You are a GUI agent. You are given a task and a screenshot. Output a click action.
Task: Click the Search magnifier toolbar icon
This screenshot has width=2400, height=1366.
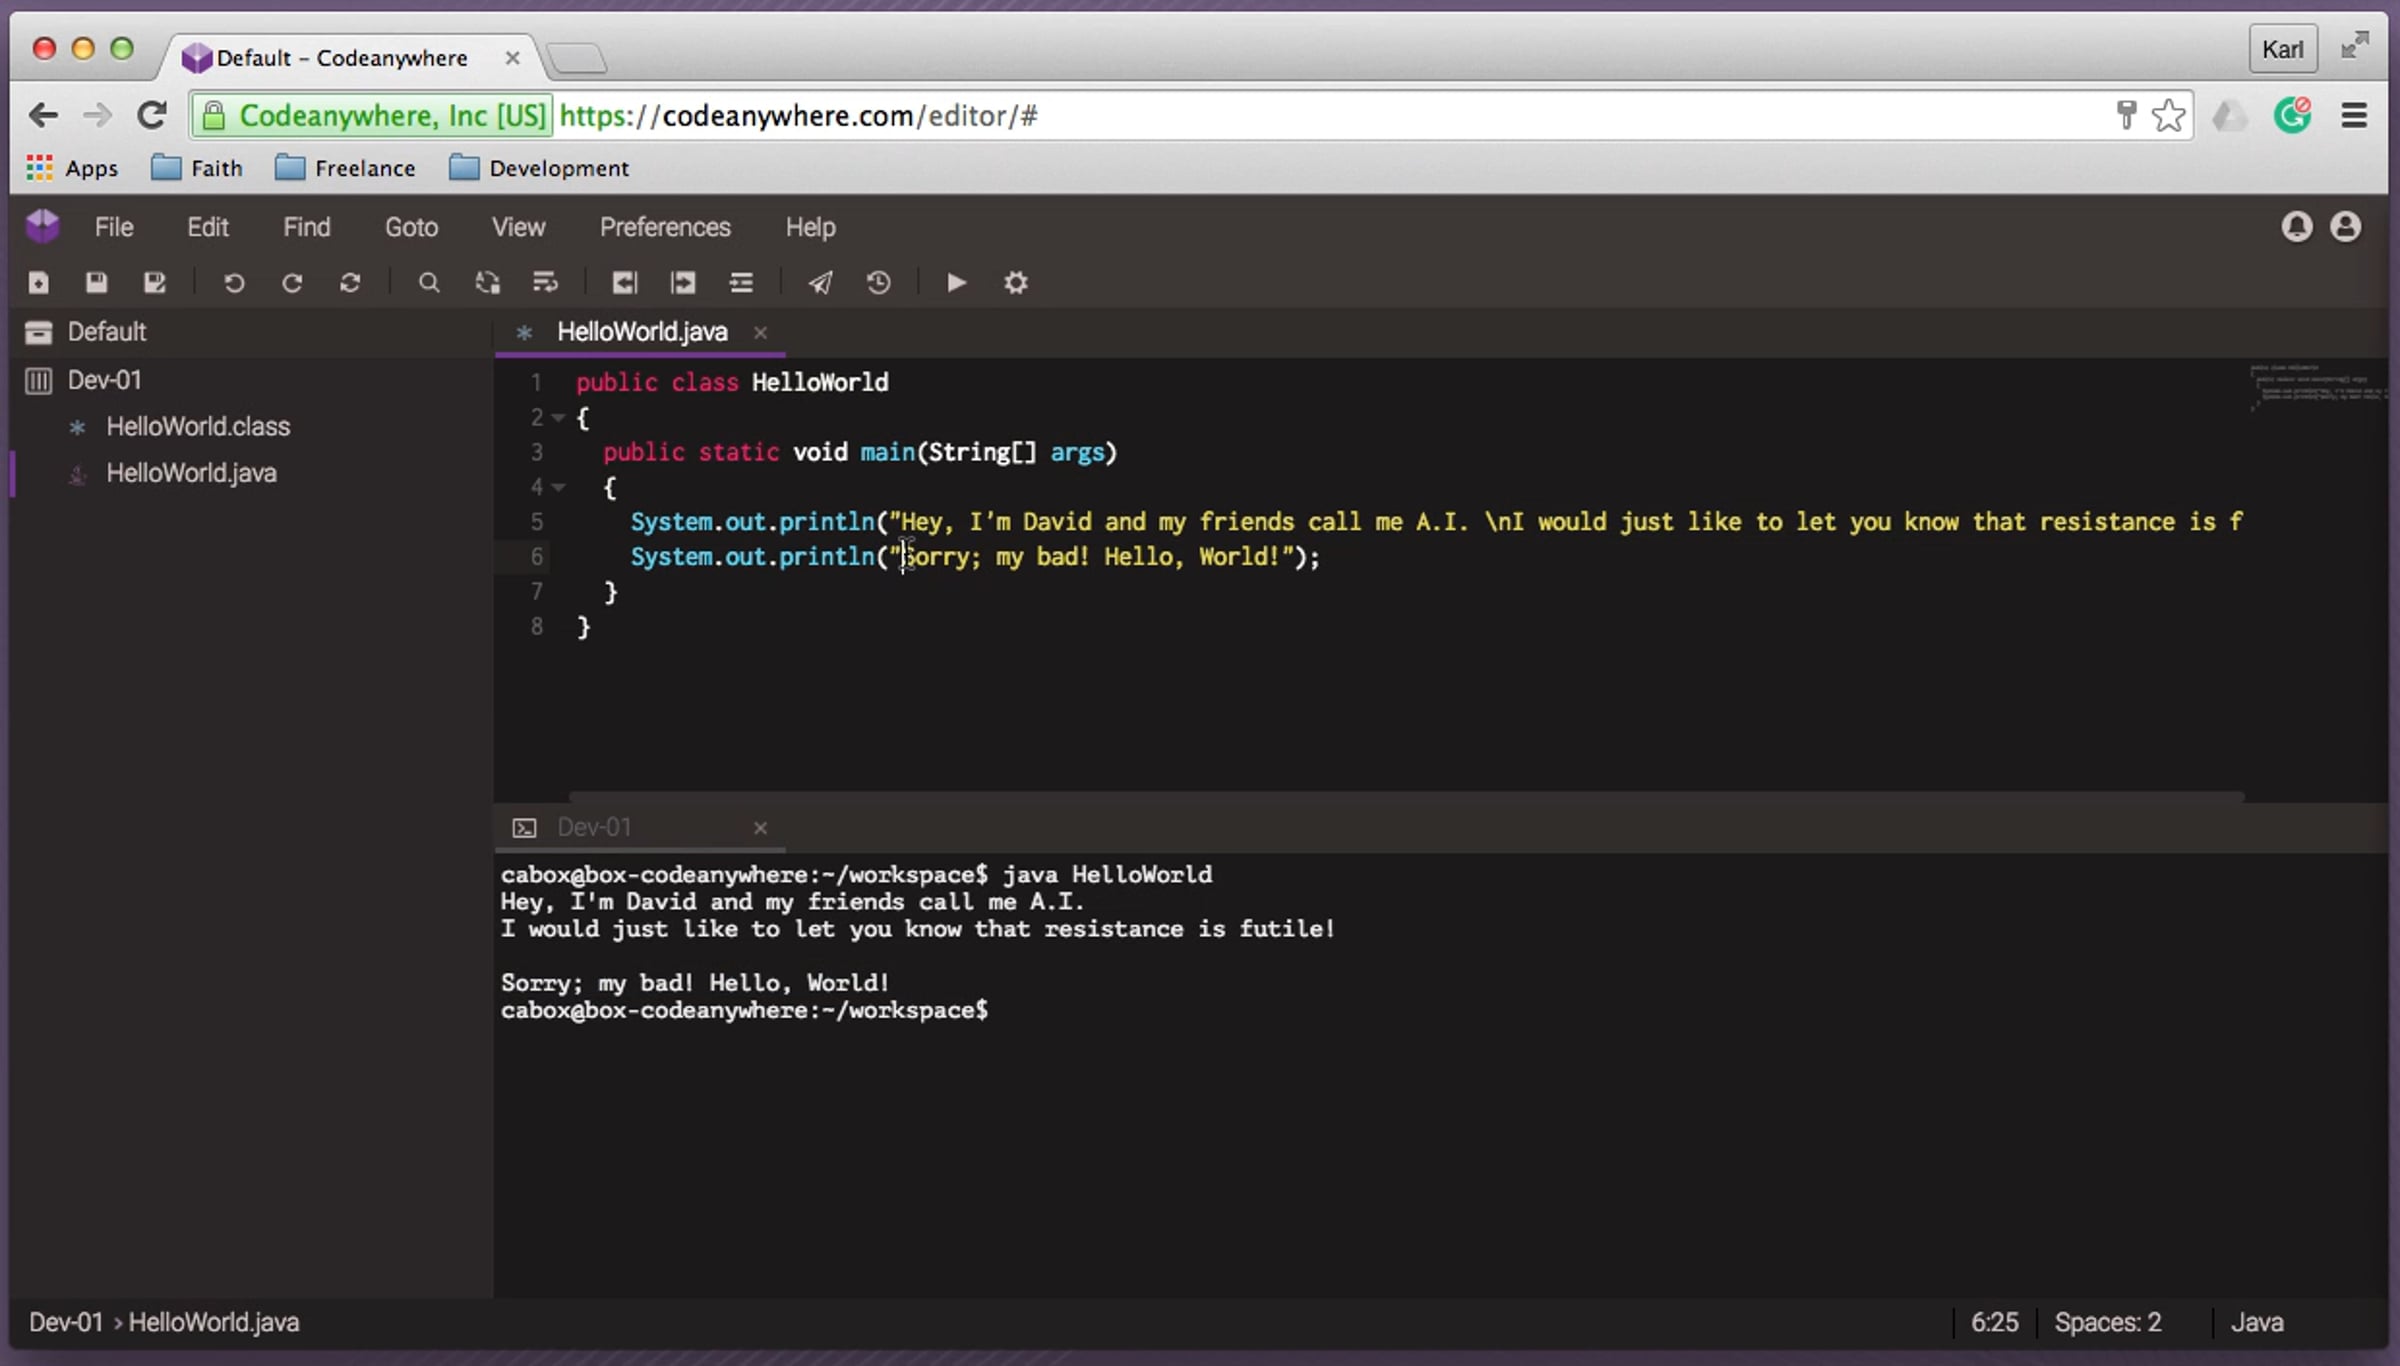[x=428, y=283]
